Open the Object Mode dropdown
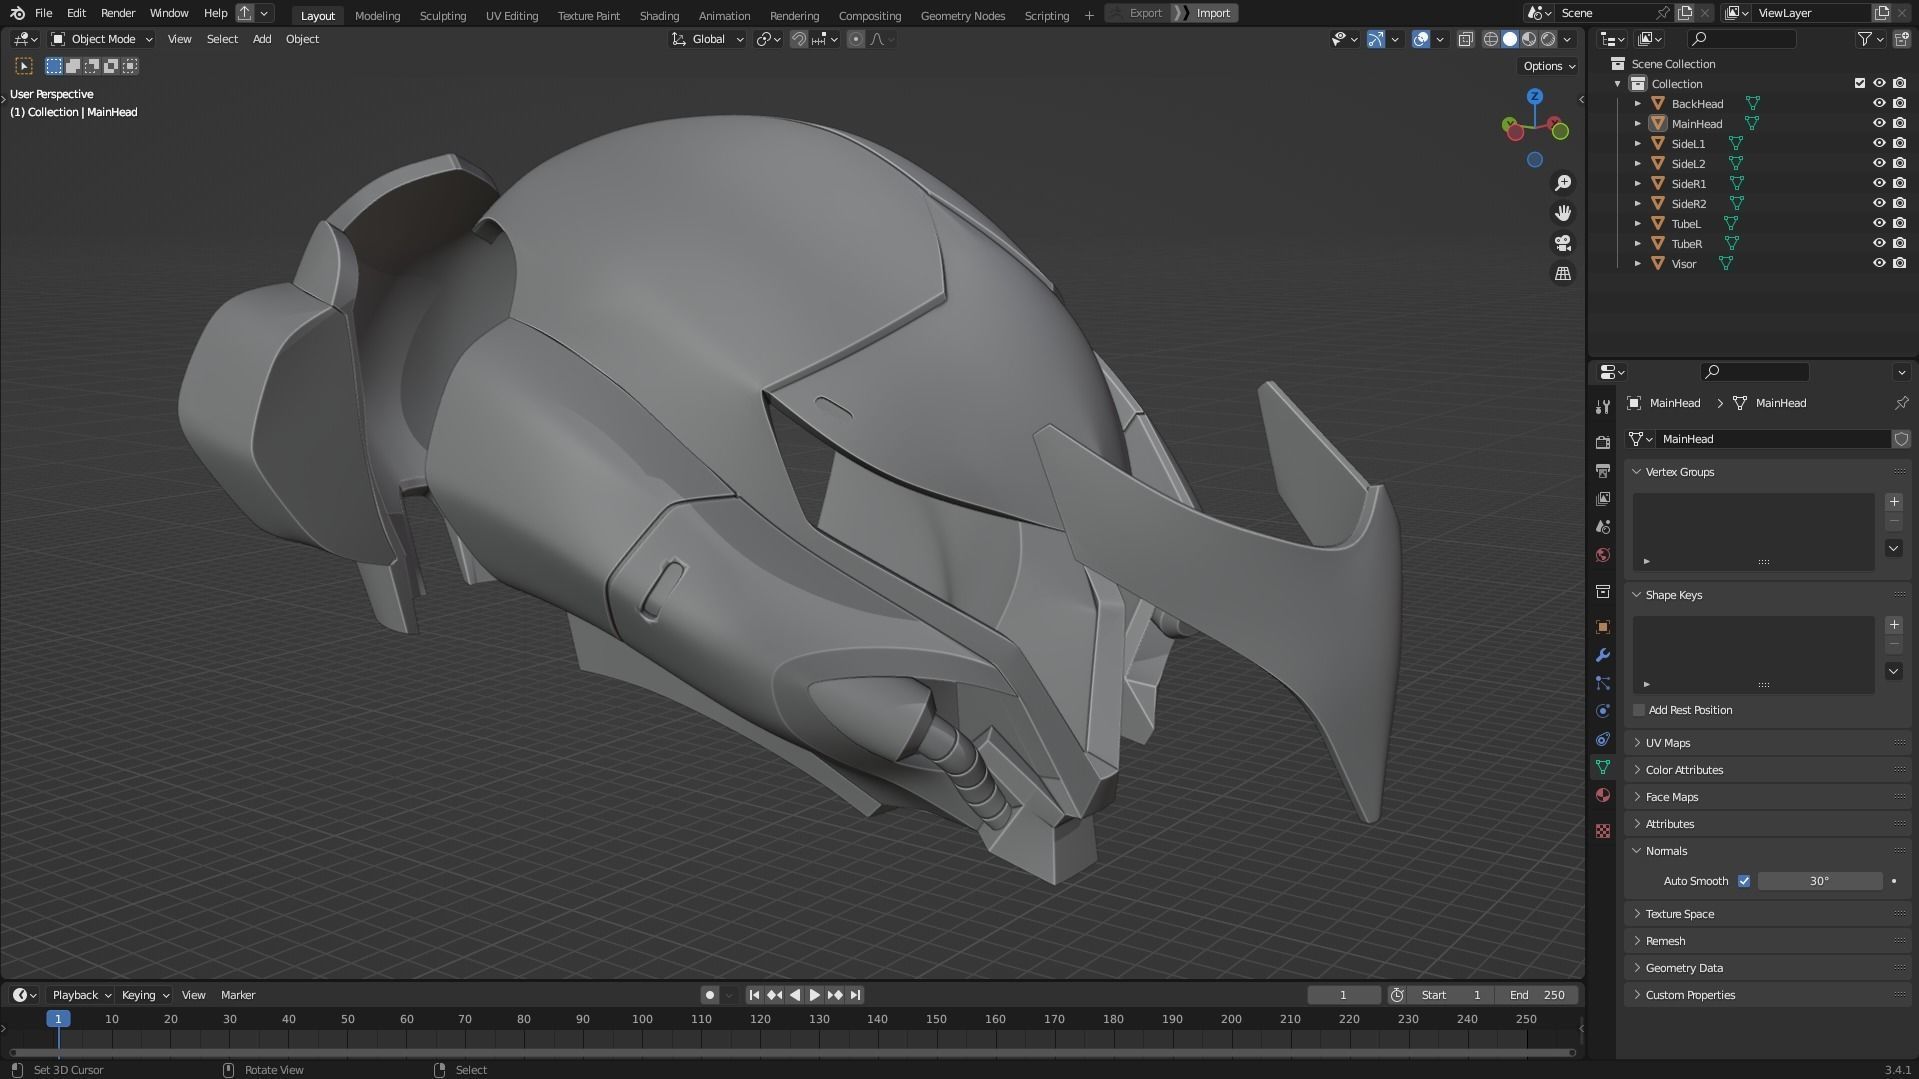This screenshot has height=1079, width=1919. [102, 39]
